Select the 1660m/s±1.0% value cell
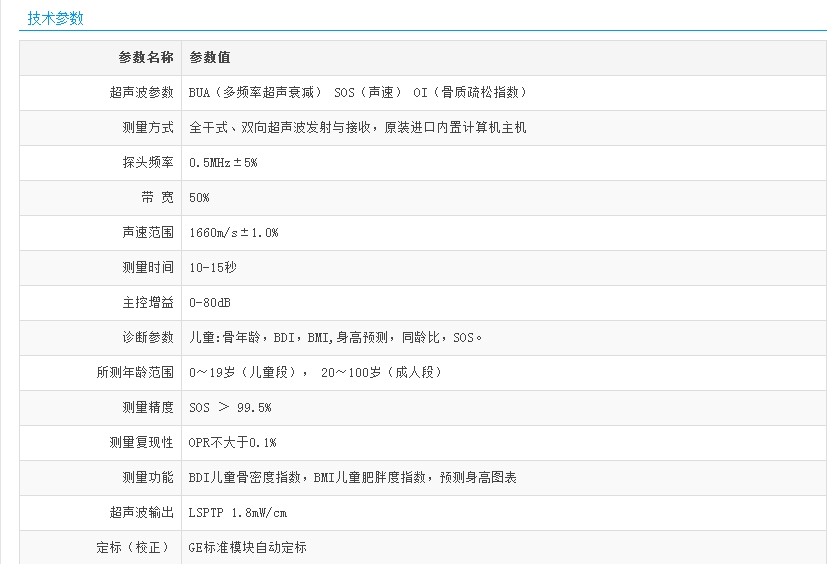The height and width of the screenshot is (564, 837). click(x=233, y=232)
